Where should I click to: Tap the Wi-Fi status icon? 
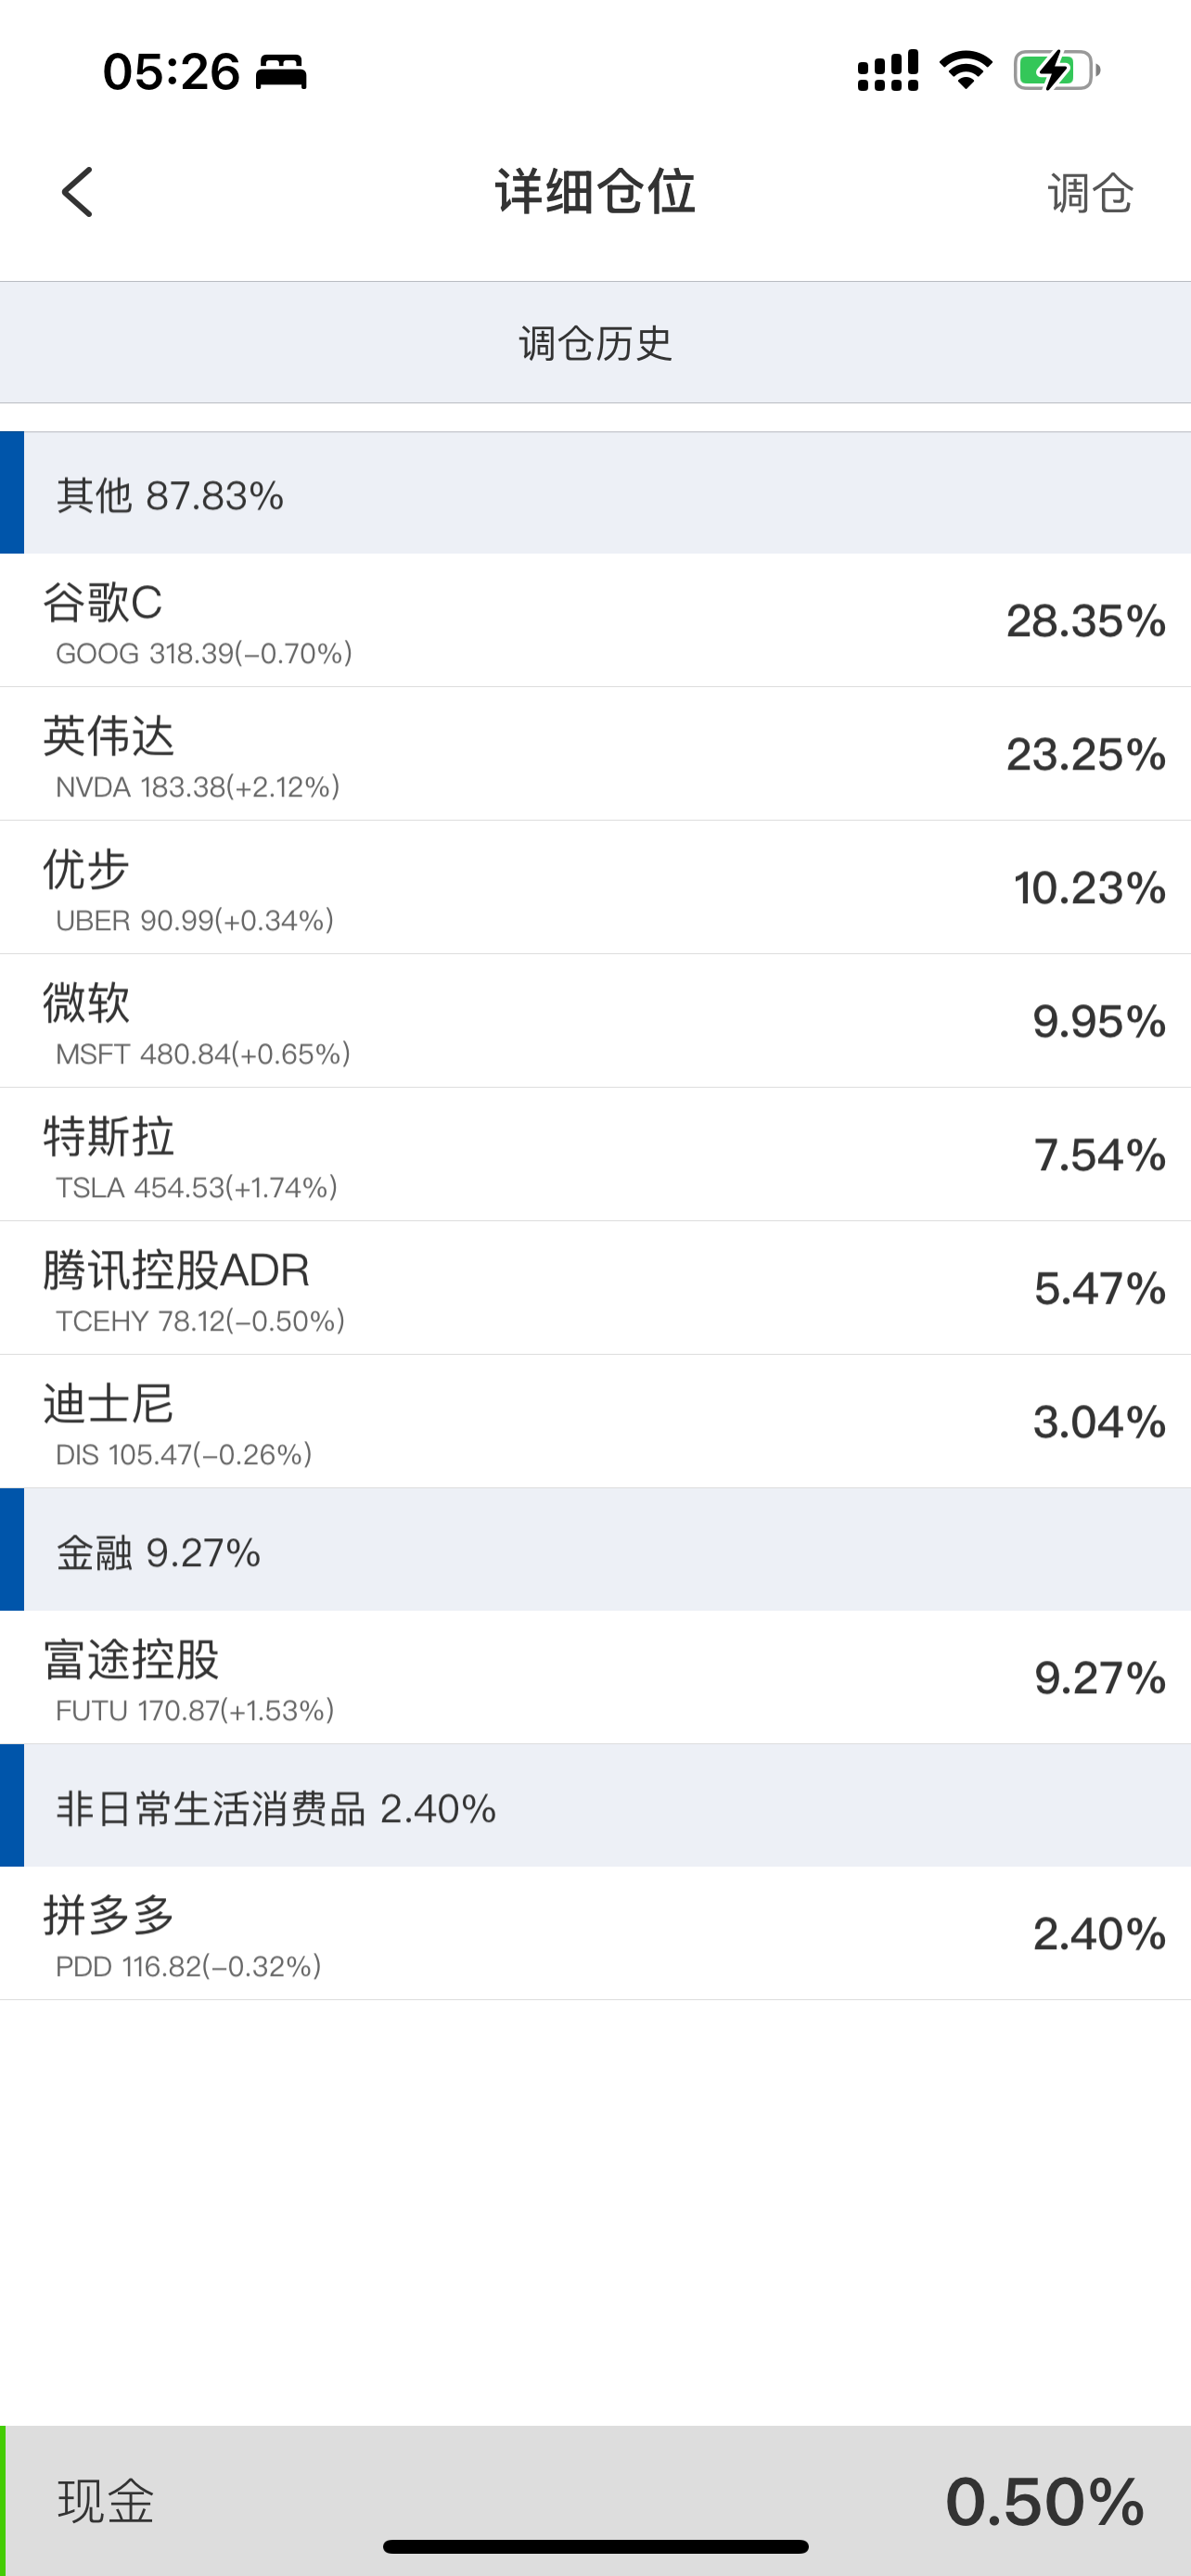point(965,71)
